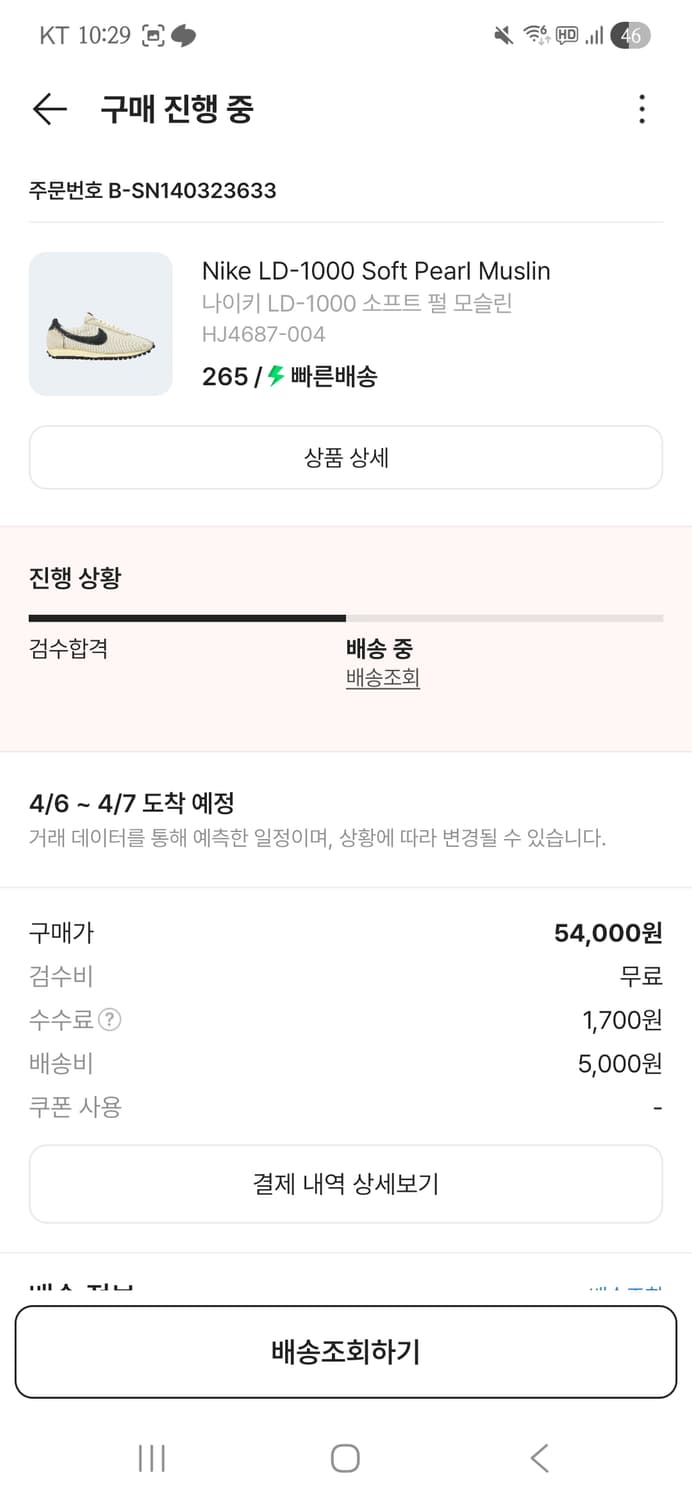Tap the shipping progress bar
Viewport: 692px width, 1500px height.
pos(346,617)
